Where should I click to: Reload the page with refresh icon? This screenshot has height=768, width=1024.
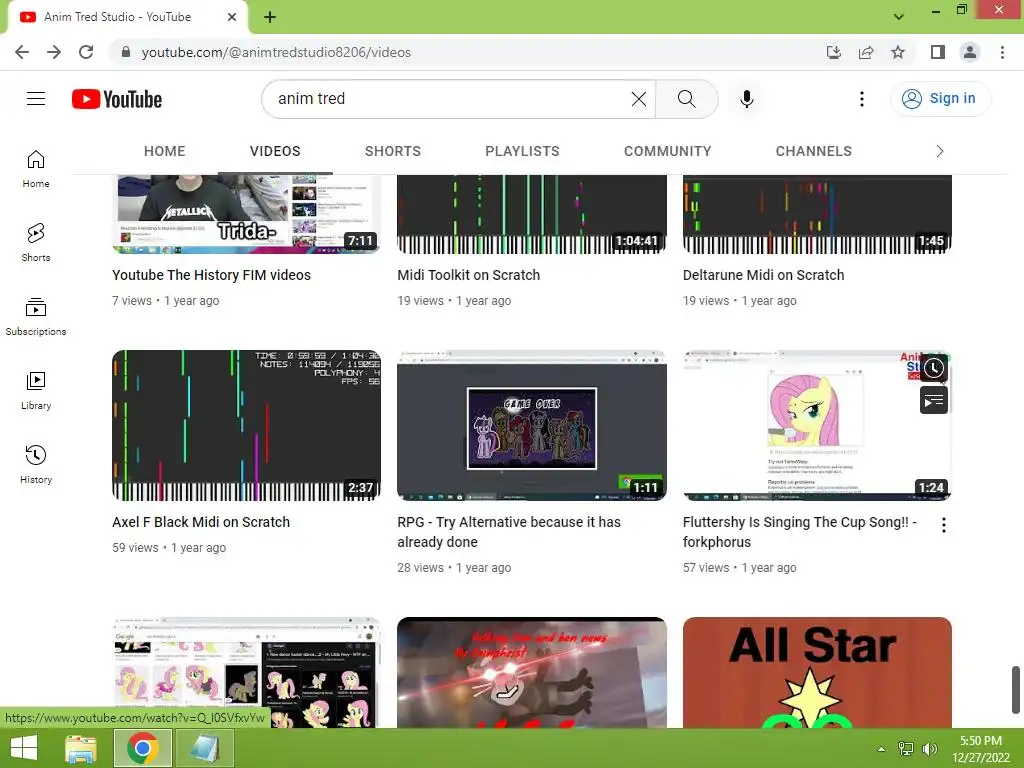[86, 52]
